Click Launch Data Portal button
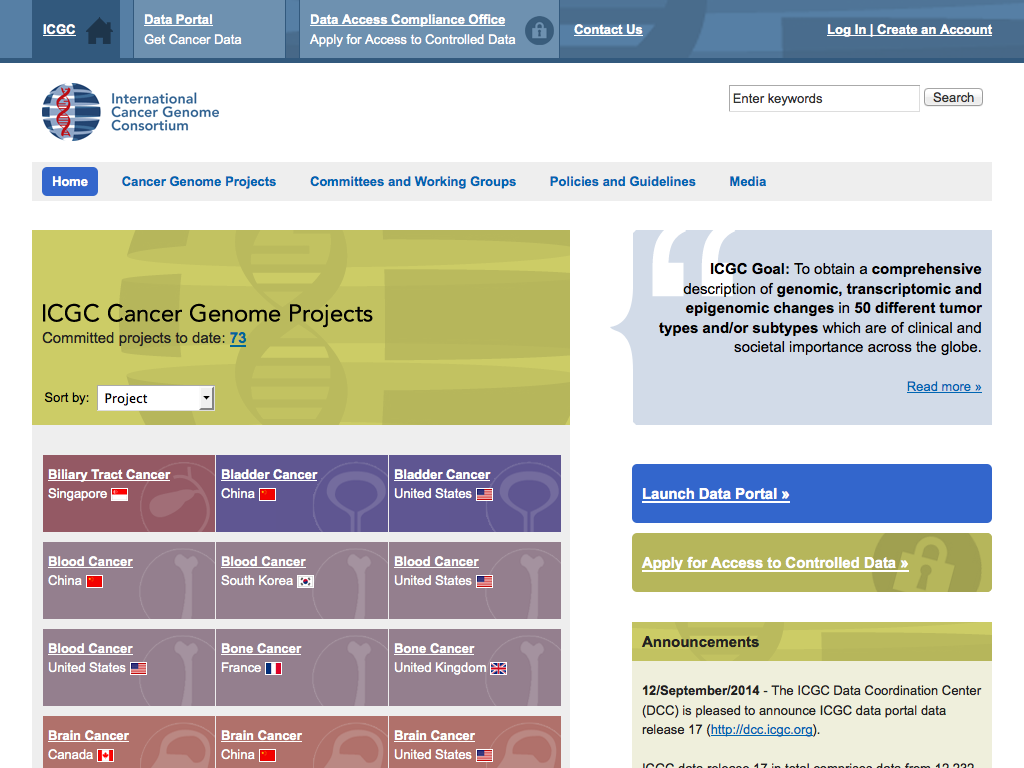The image size is (1024, 768). pos(812,494)
